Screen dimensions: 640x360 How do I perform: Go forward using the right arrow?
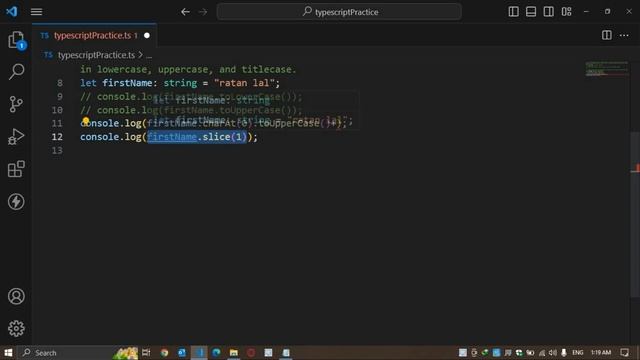click(x=203, y=12)
